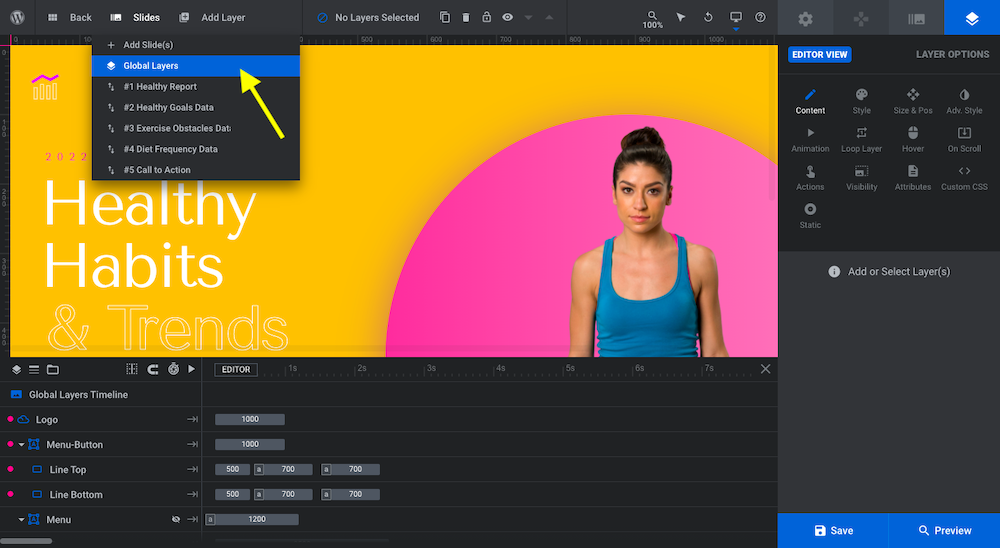Image resolution: width=1000 pixels, height=548 pixels.
Task: Open the Loop Layer option
Action: pos(862,140)
